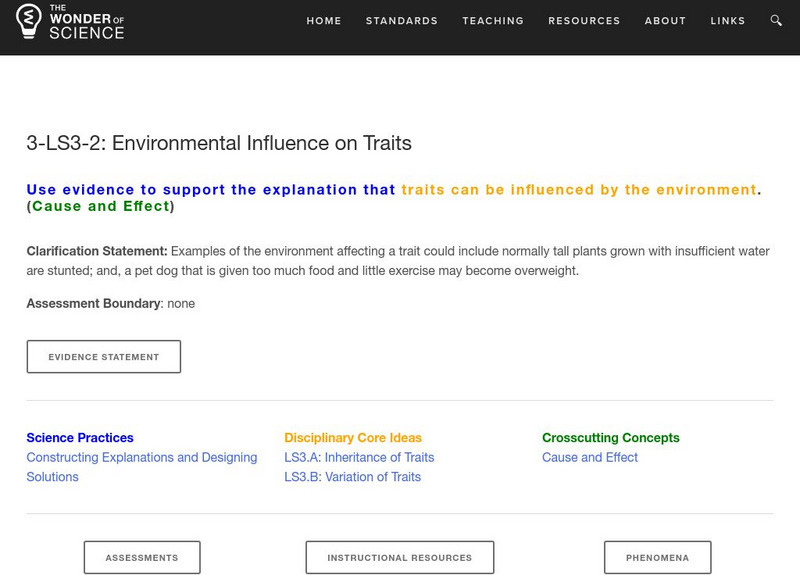Open the Instructional Resources button
This screenshot has width=800, height=575.
click(x=400, y=558)
